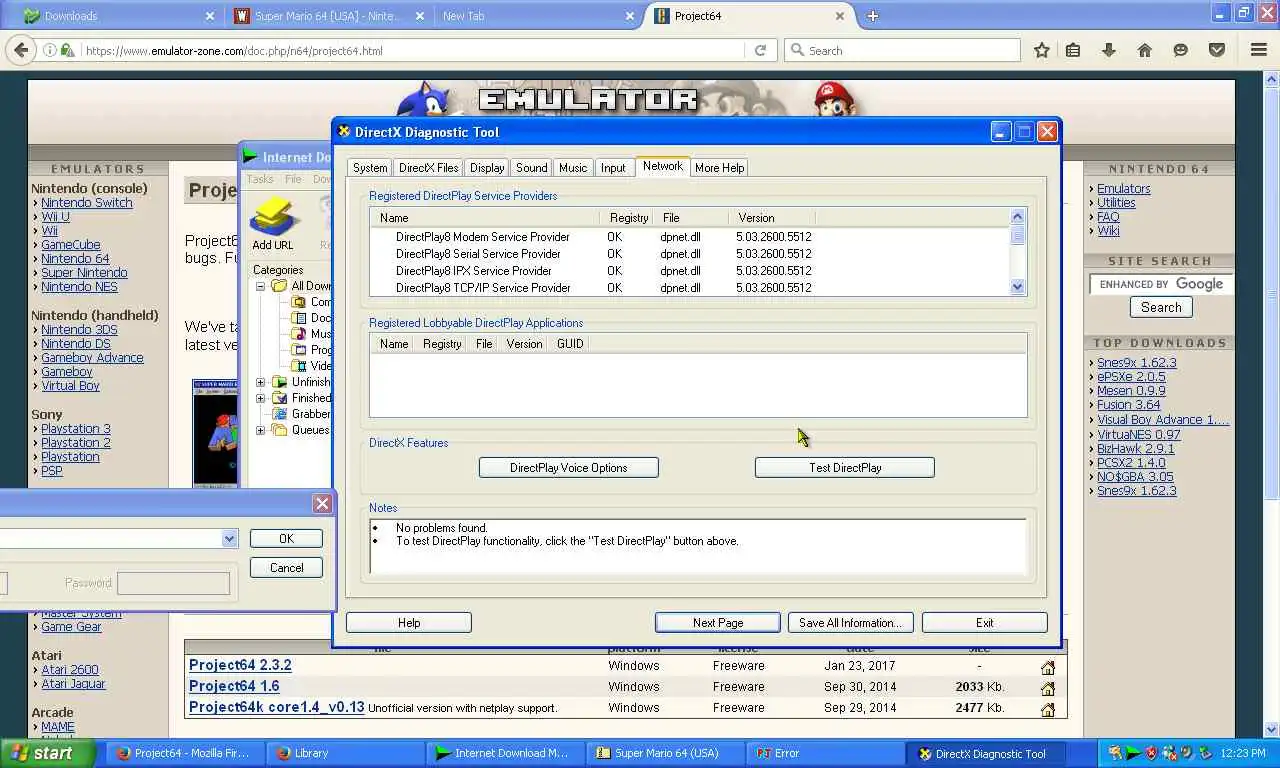Image resolution: width=1280 pixels, height=768 pixels.
Task: Switch to the Music tab
Action: (x=573, y=168)
